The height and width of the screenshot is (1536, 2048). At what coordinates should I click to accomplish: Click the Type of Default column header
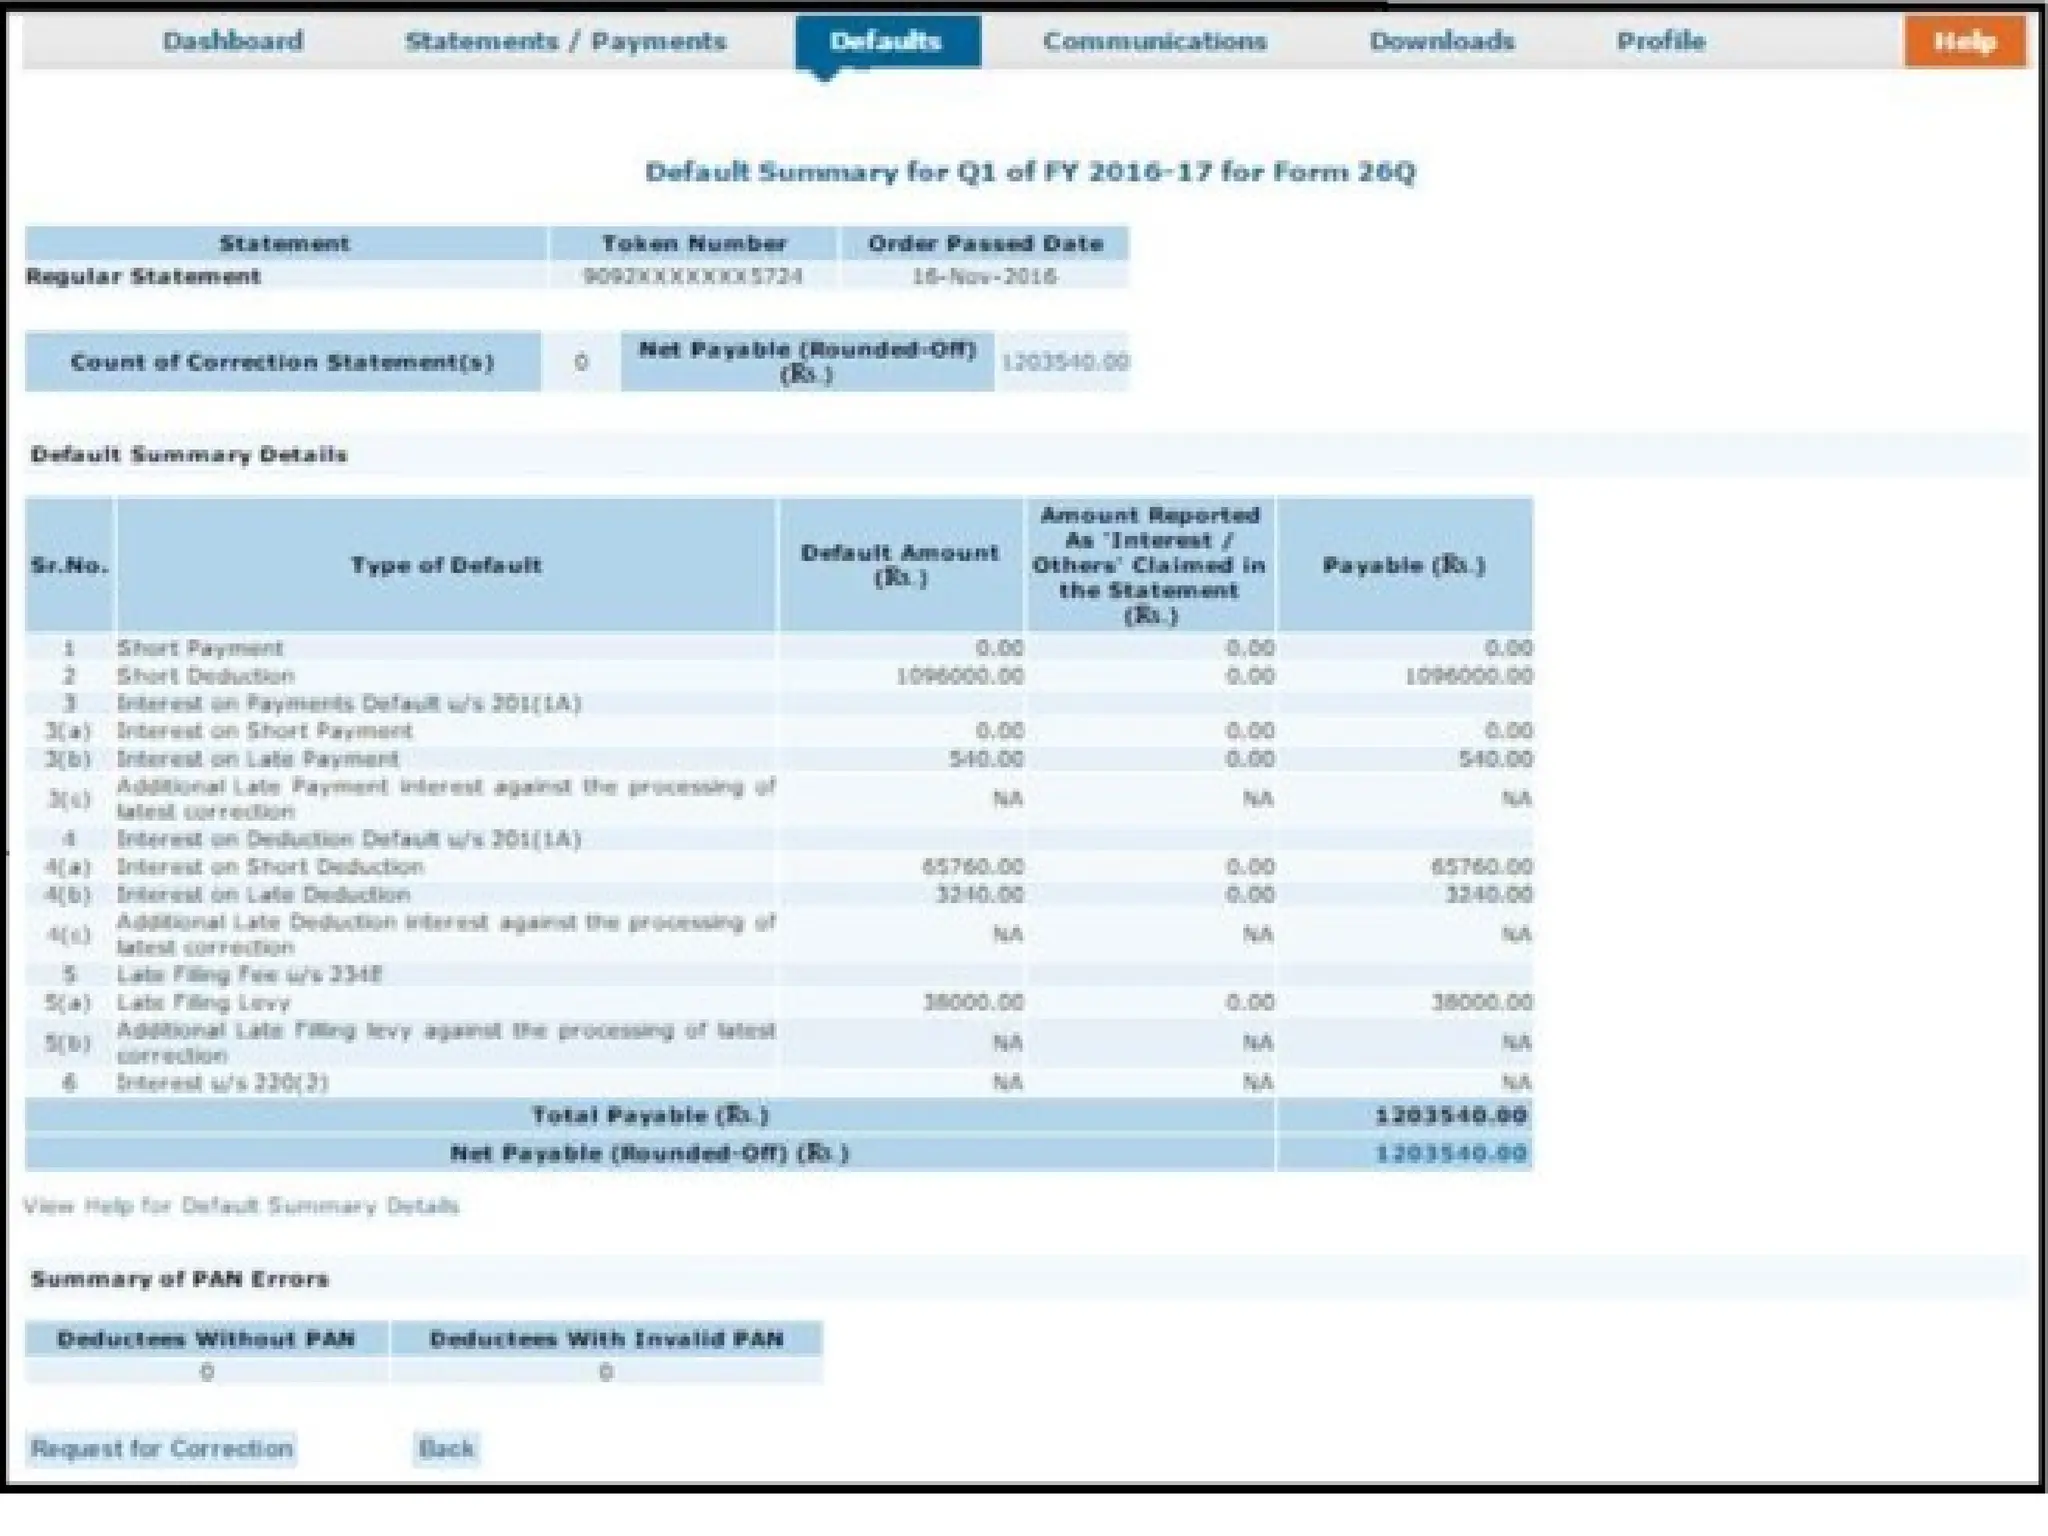[x=445, y=565]
